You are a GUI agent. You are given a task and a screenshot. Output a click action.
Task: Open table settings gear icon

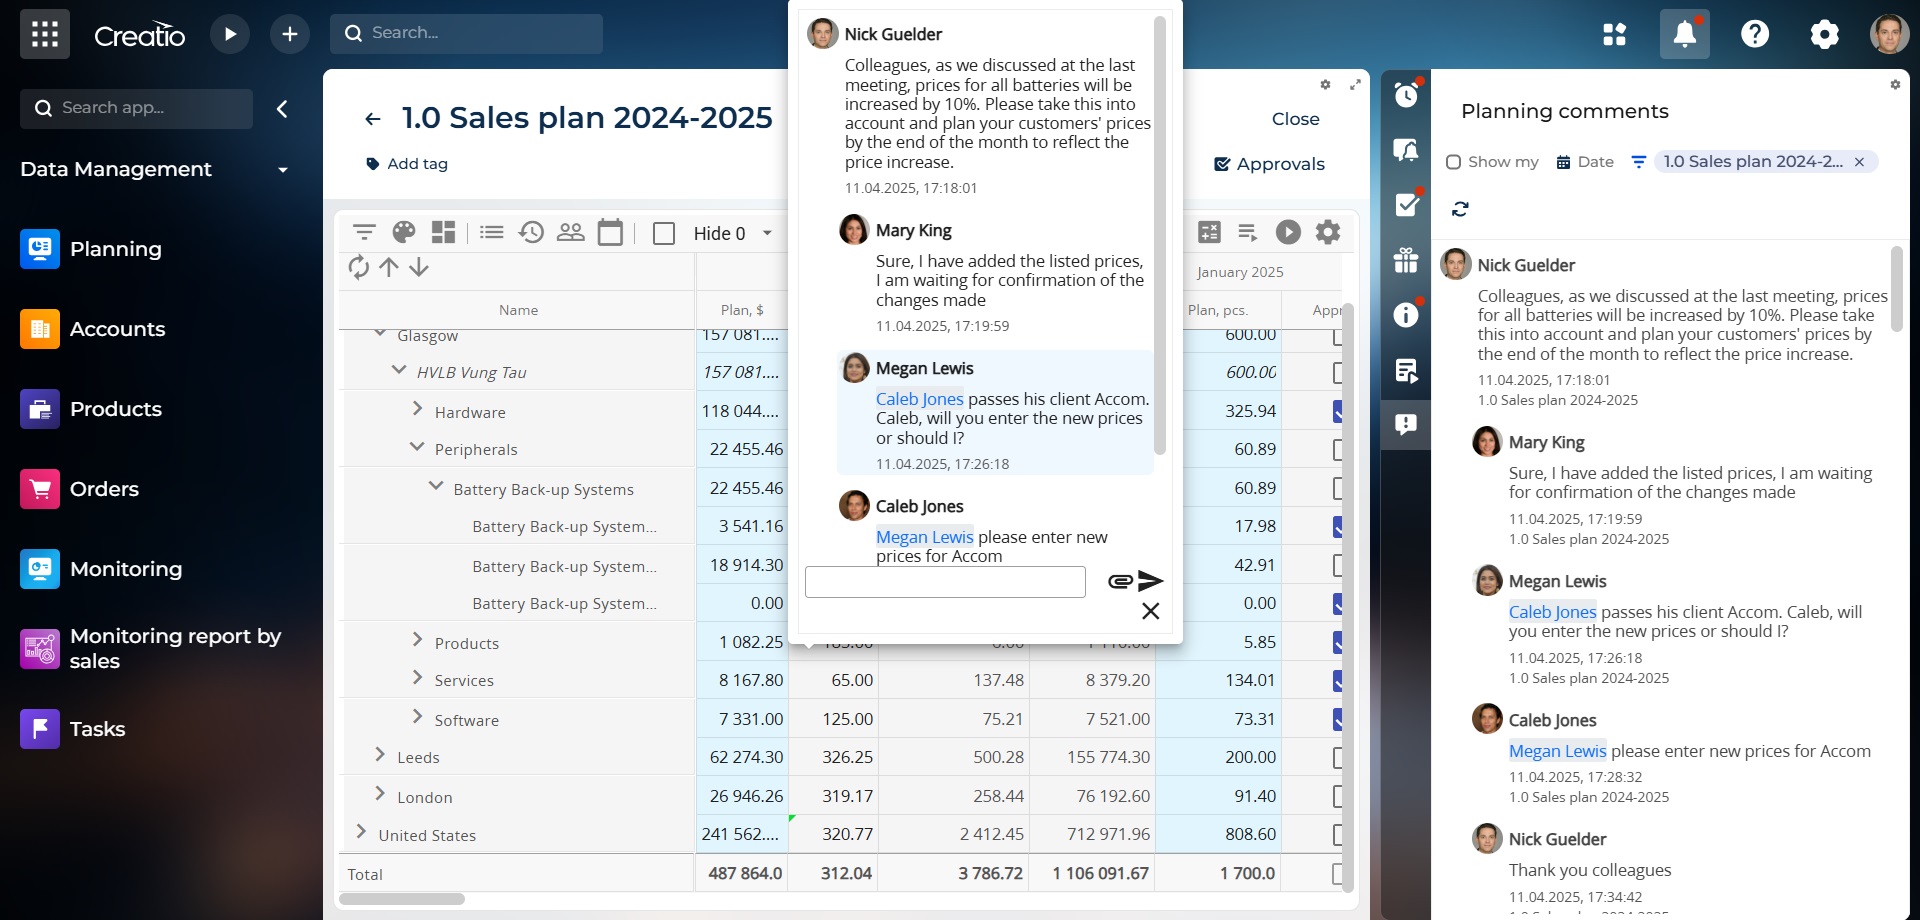tap(1328, 233)
